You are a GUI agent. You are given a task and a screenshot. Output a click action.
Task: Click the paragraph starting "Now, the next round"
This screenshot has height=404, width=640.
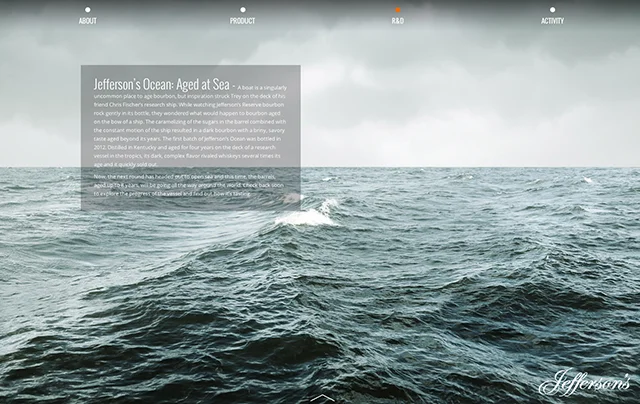tap(189, 185)
